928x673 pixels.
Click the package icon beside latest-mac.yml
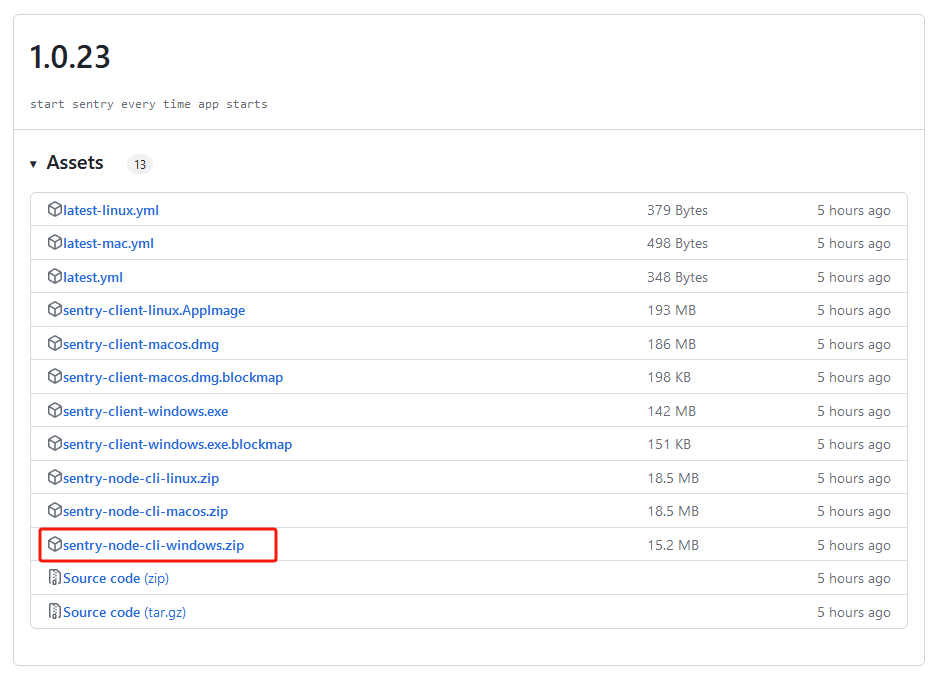pyautogui.click(x=54, y=243)
